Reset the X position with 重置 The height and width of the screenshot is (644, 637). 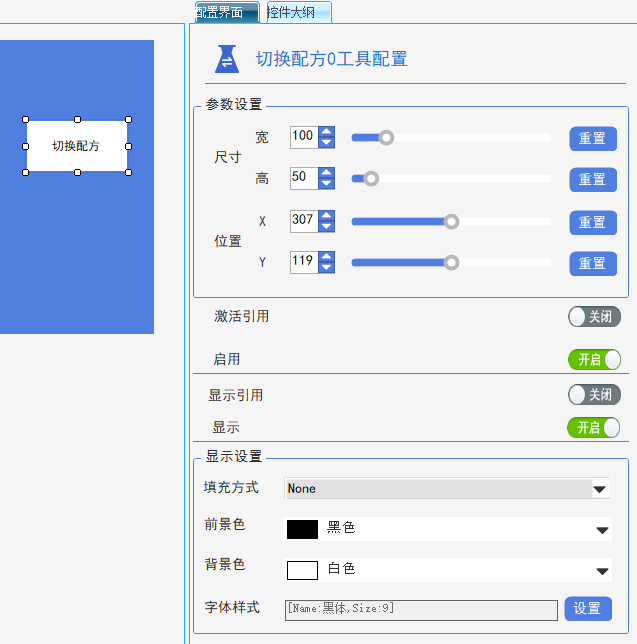pos(593,222)
